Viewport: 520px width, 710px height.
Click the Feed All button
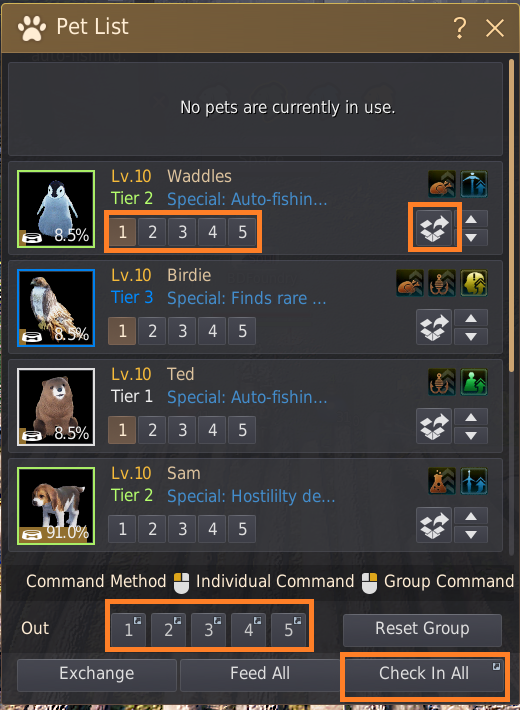click(260, 674)
